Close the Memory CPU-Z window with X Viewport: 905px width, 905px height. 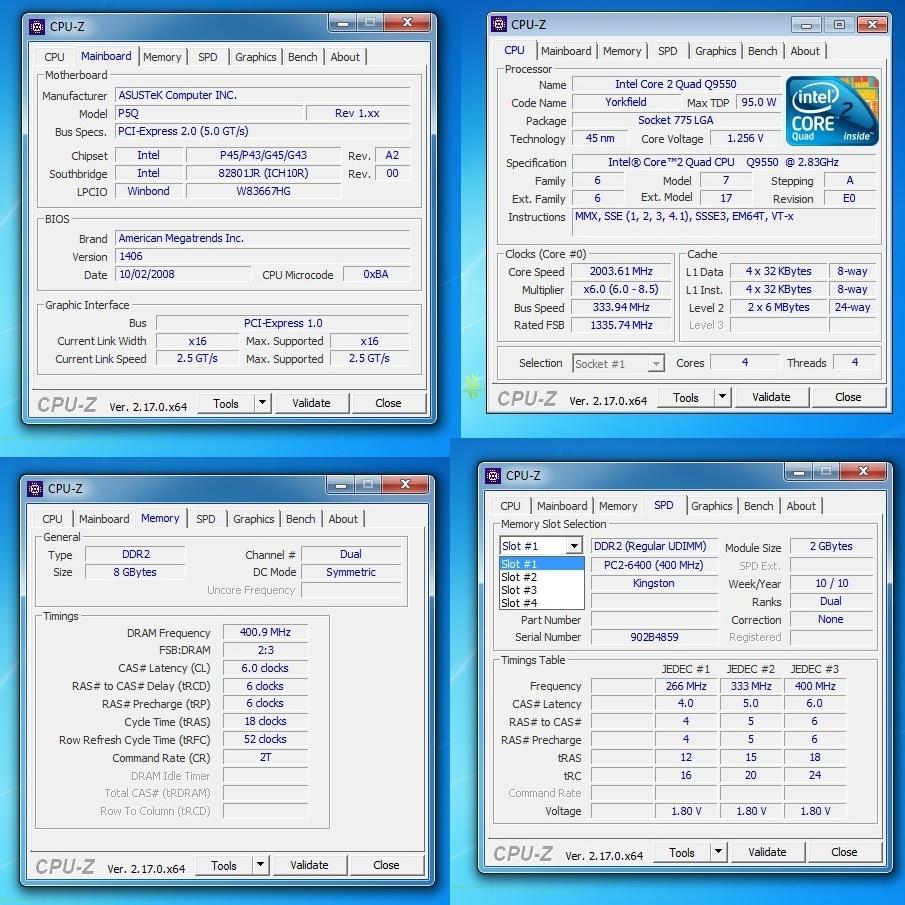406,484
